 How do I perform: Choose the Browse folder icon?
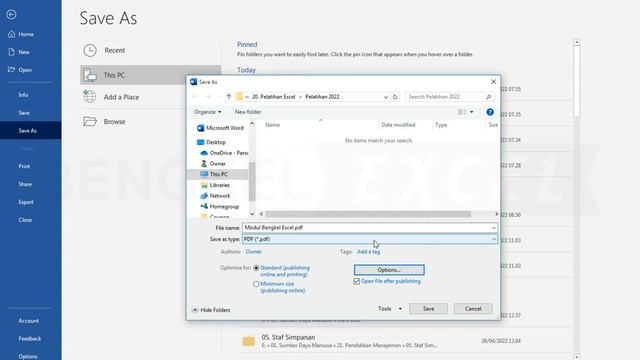tap(90, 121)
